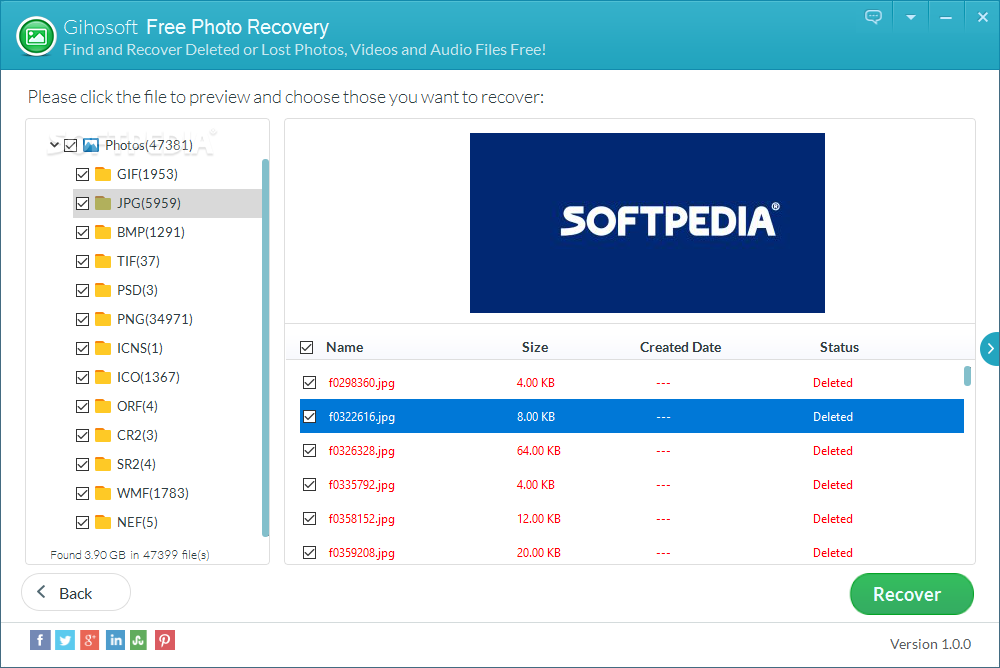The width and height of the screenshot is (1000, 668).
Task: Uncheck file f0322616.jpg checkbox
Action: (x=309, y=417)
